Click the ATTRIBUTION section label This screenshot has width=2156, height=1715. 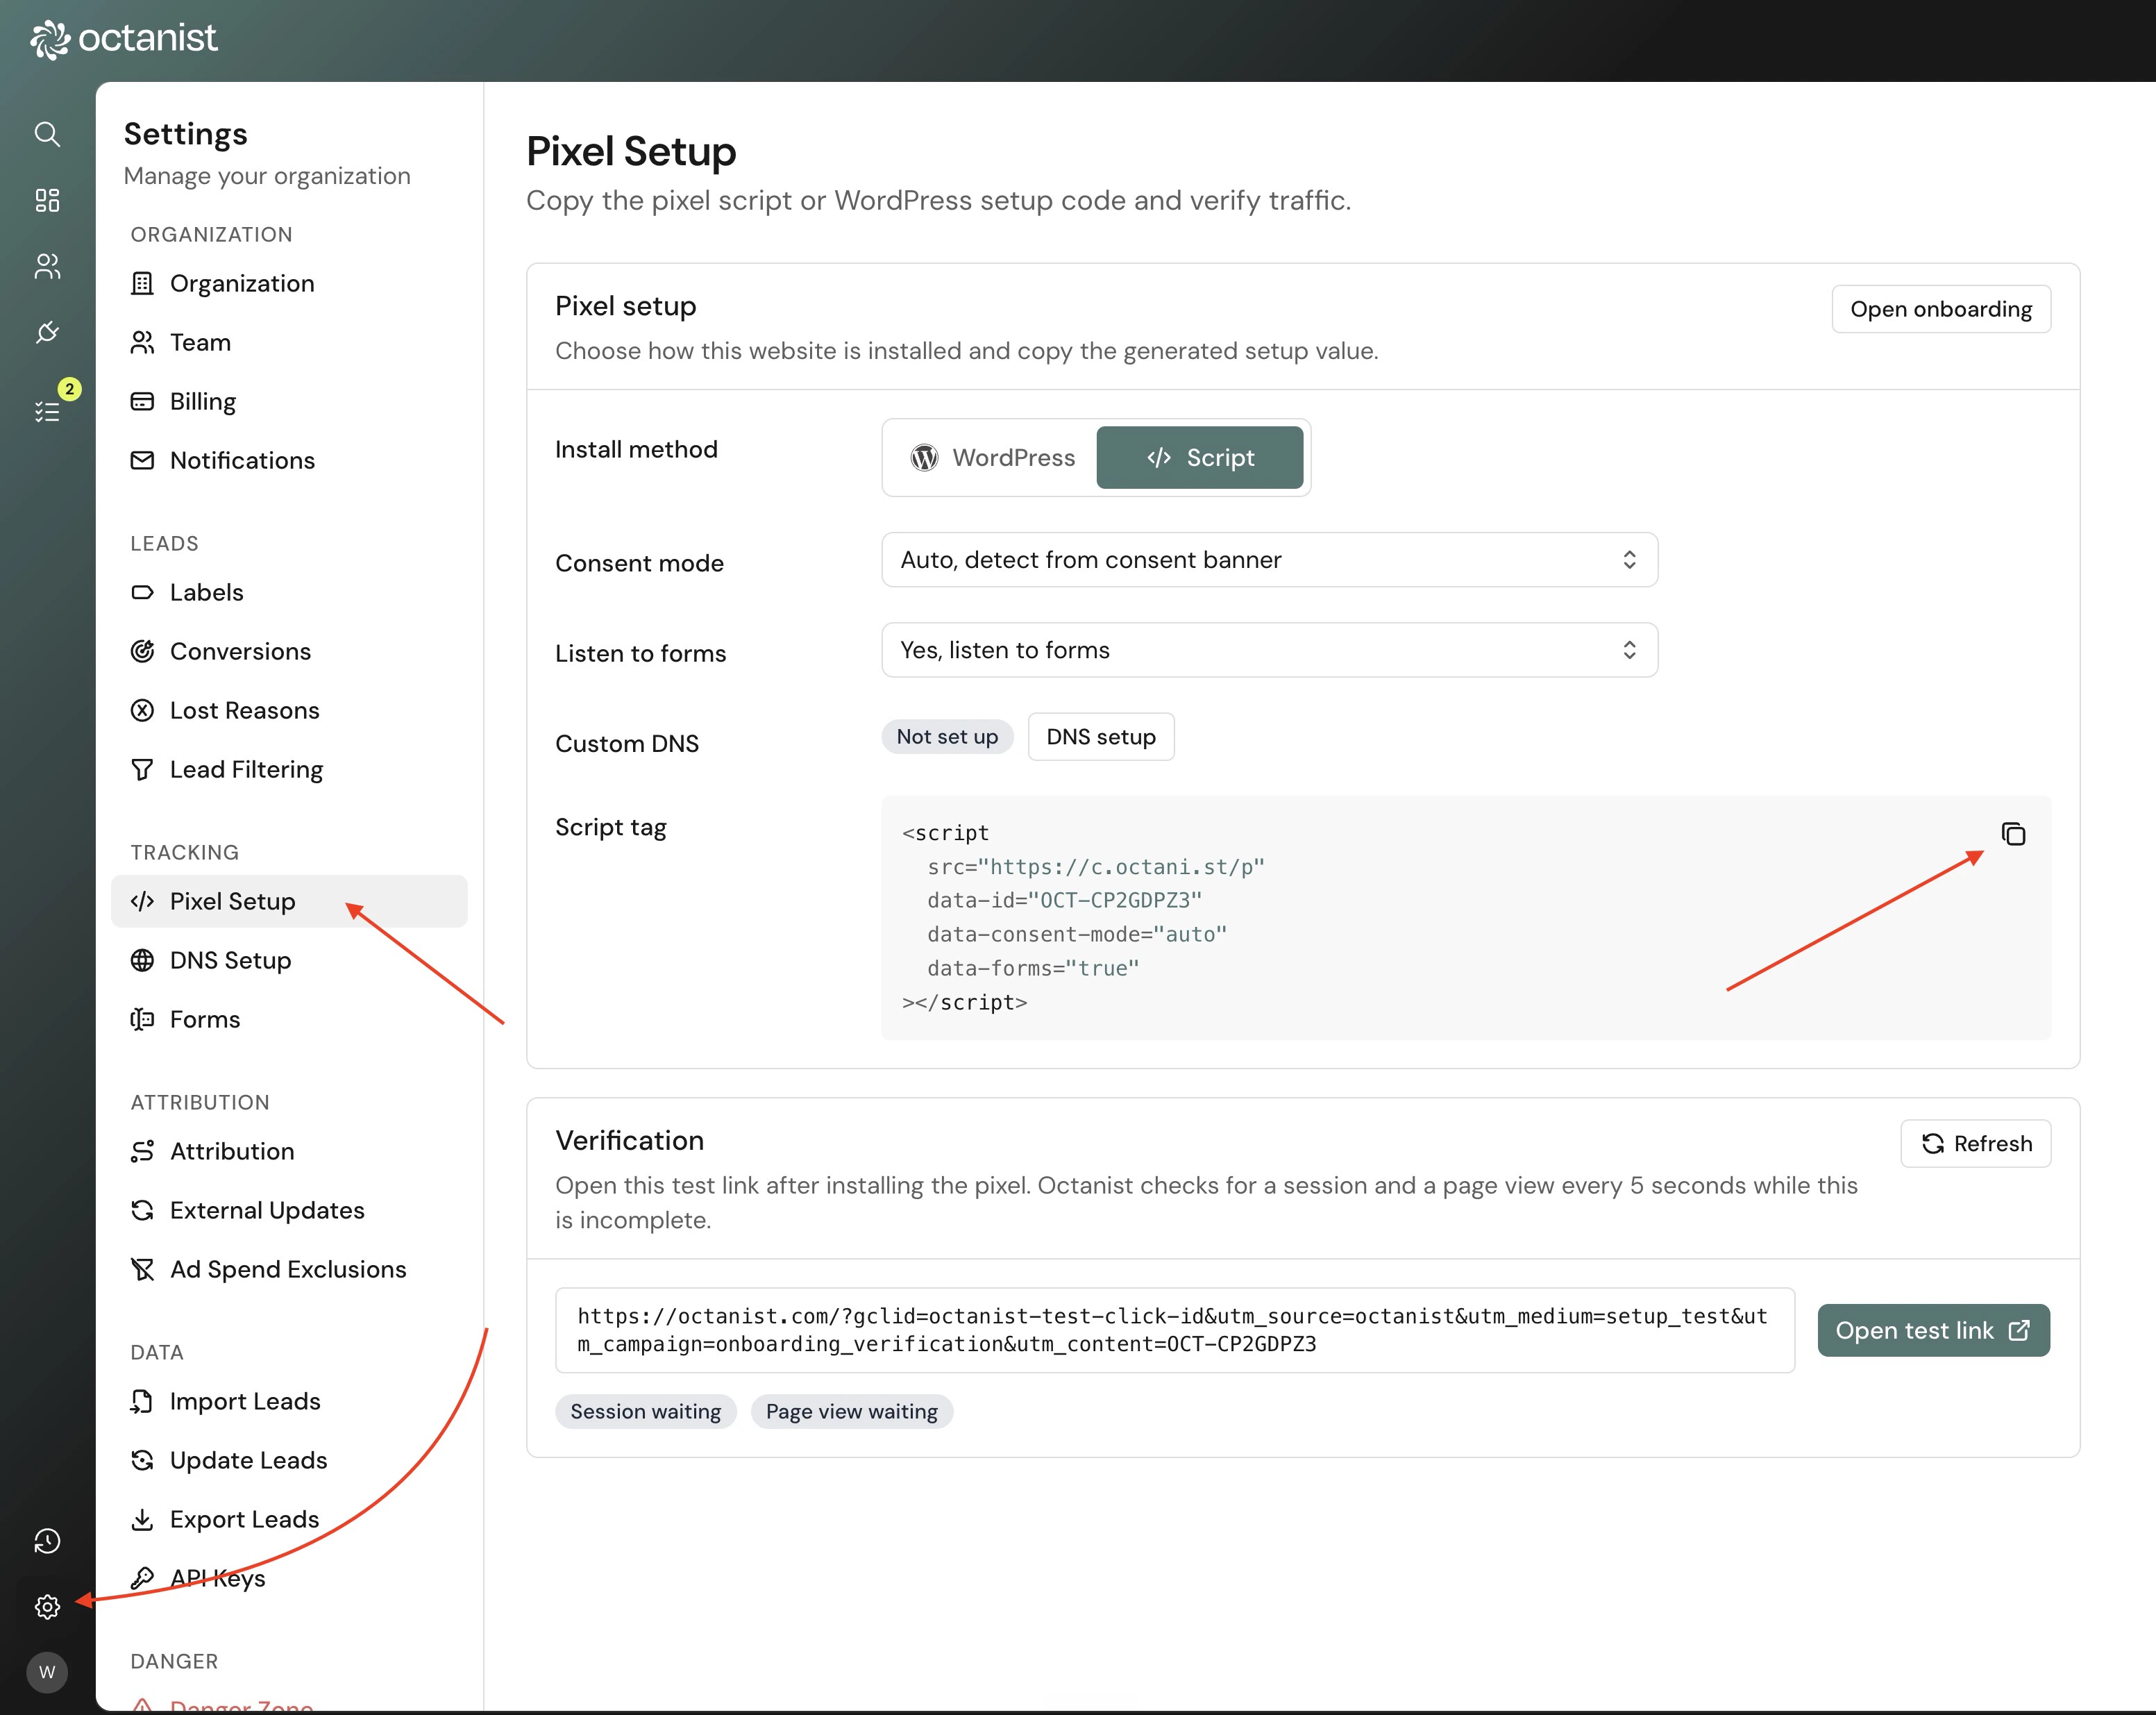(x=200, y=1102)
